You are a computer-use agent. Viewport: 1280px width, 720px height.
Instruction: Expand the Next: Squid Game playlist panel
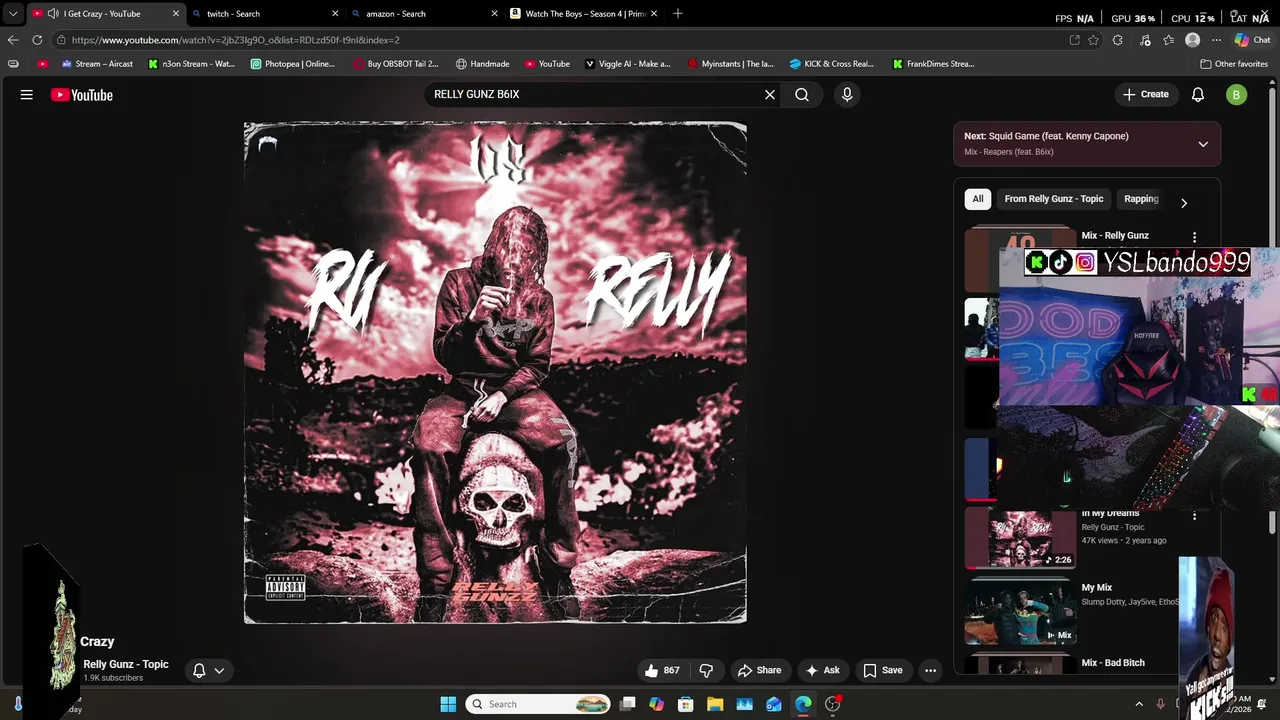click(x=1203, y=144)
